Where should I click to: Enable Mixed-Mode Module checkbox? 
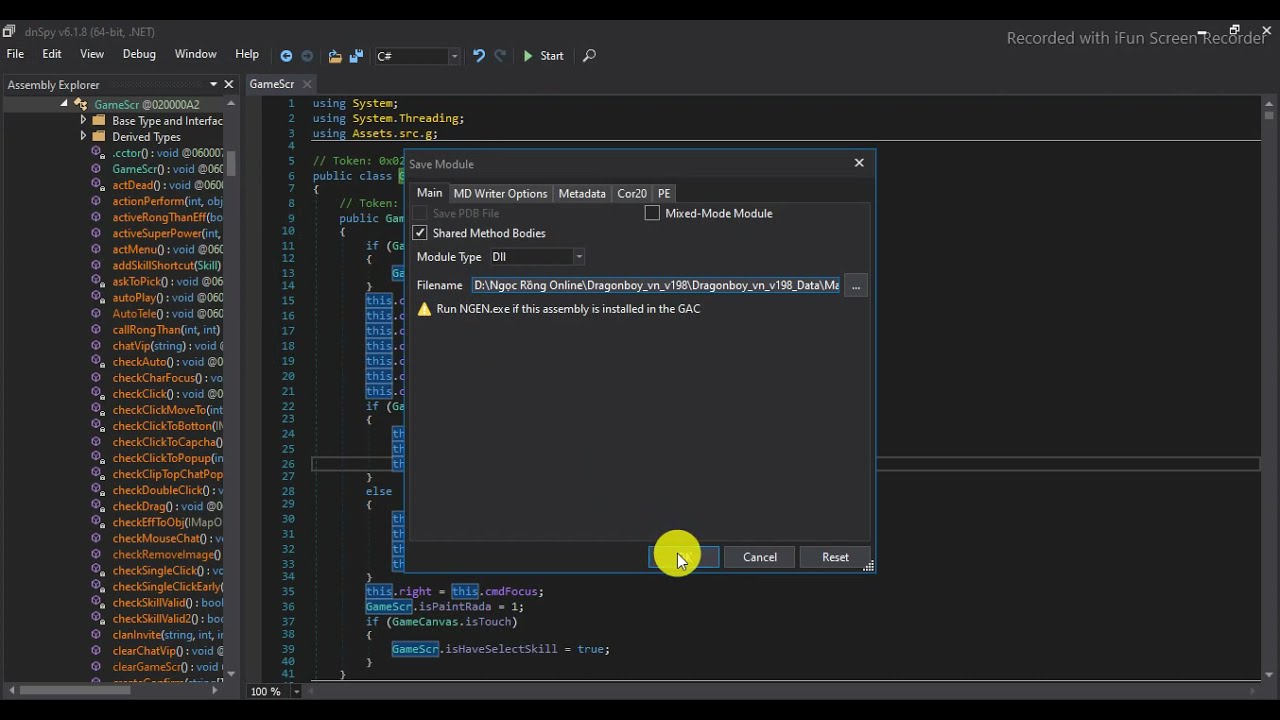pyautogui.click(x=652, y=213)
